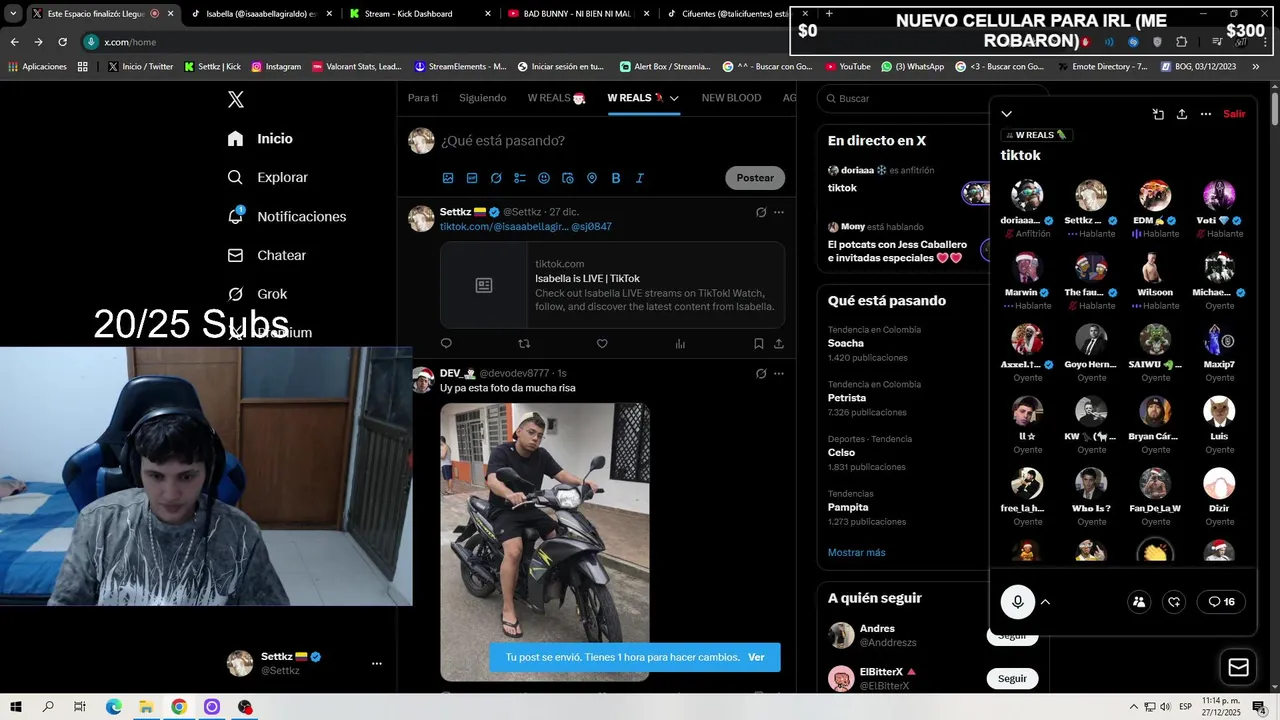Reload the page in Chrome
The height and width of the screenshot is (720, 1280).
click(62, 42)
